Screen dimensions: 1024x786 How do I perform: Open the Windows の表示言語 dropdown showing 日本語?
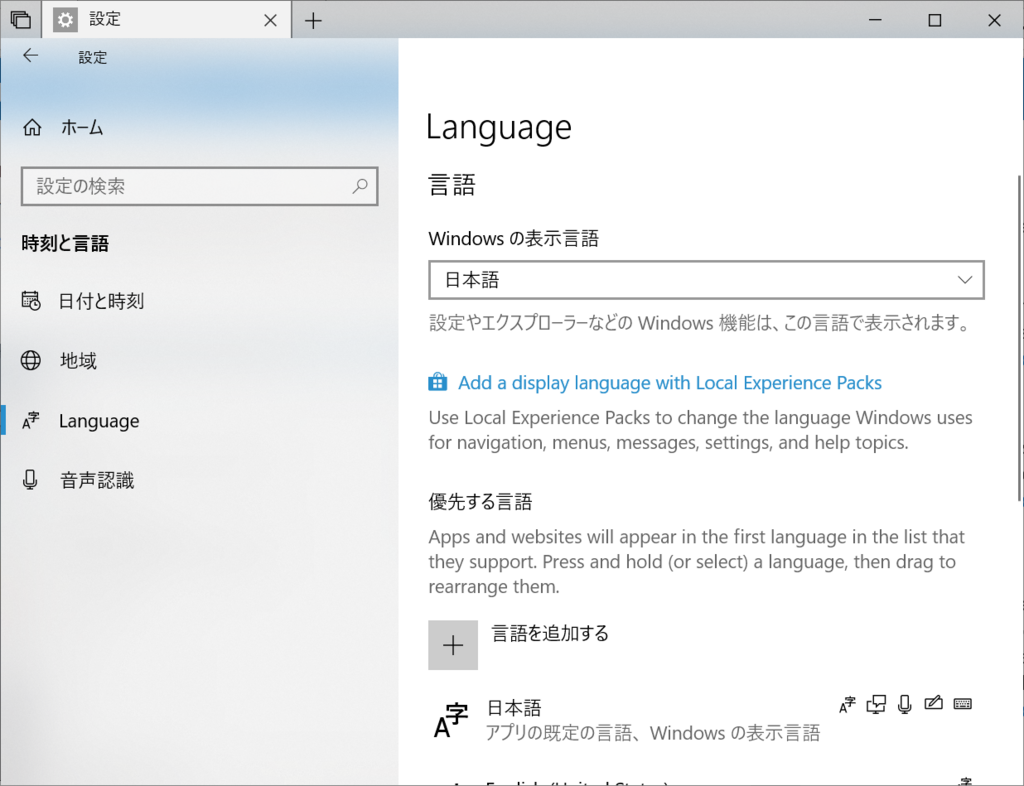click(706, 280)
